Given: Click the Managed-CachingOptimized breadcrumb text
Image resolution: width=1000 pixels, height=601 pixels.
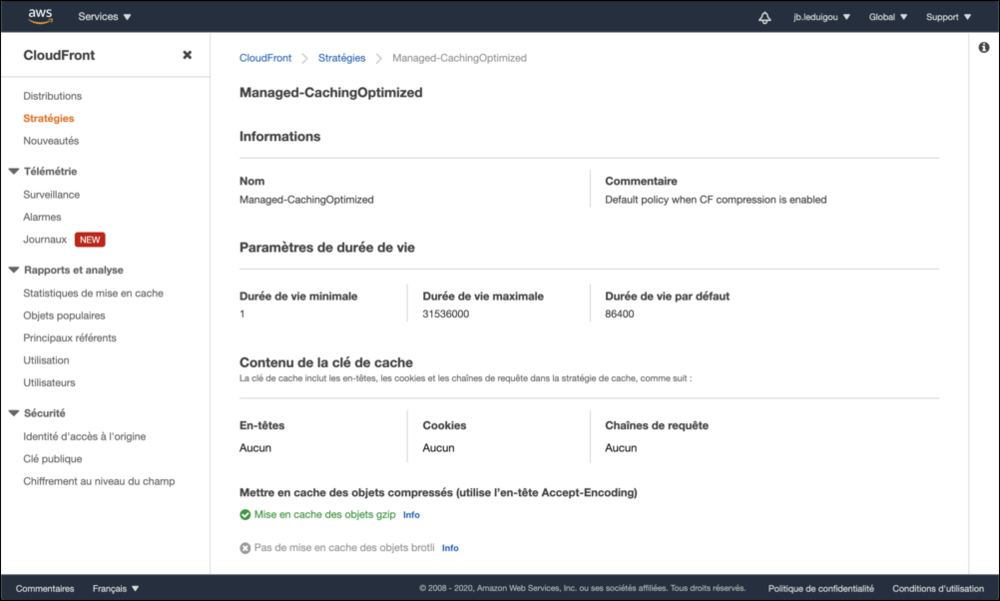Looking at the screenshot, I should 459,58.
